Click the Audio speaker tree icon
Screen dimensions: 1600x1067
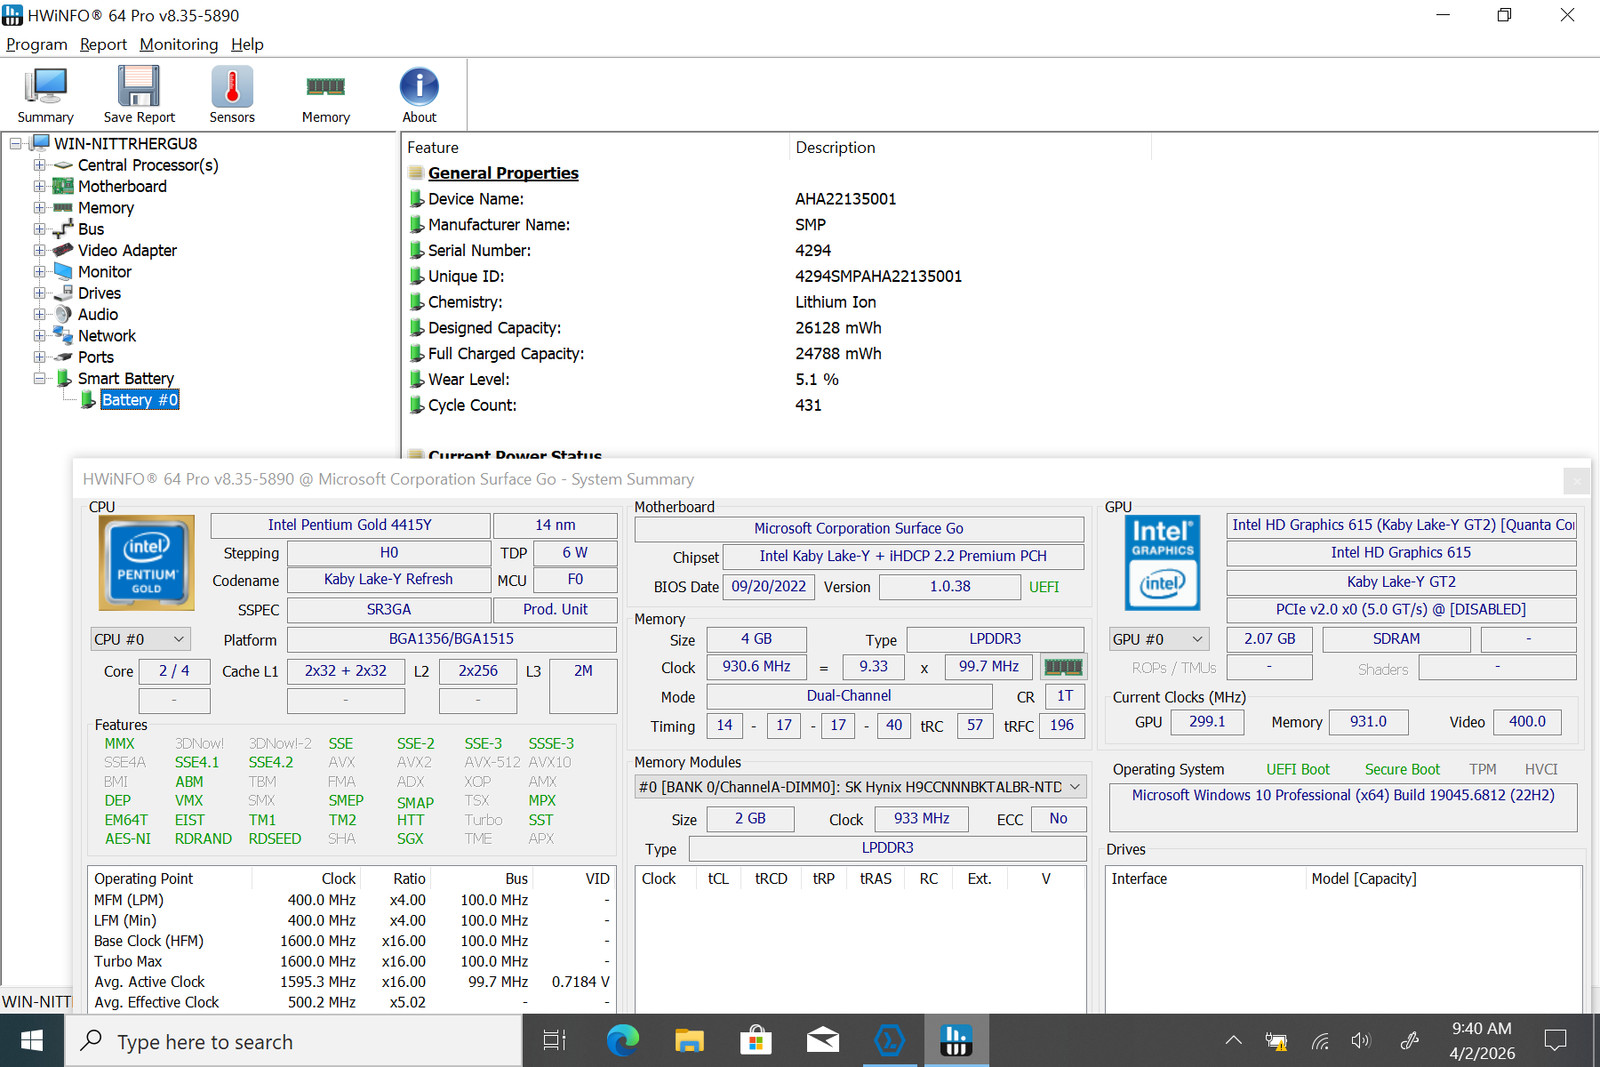pos(63,314)
